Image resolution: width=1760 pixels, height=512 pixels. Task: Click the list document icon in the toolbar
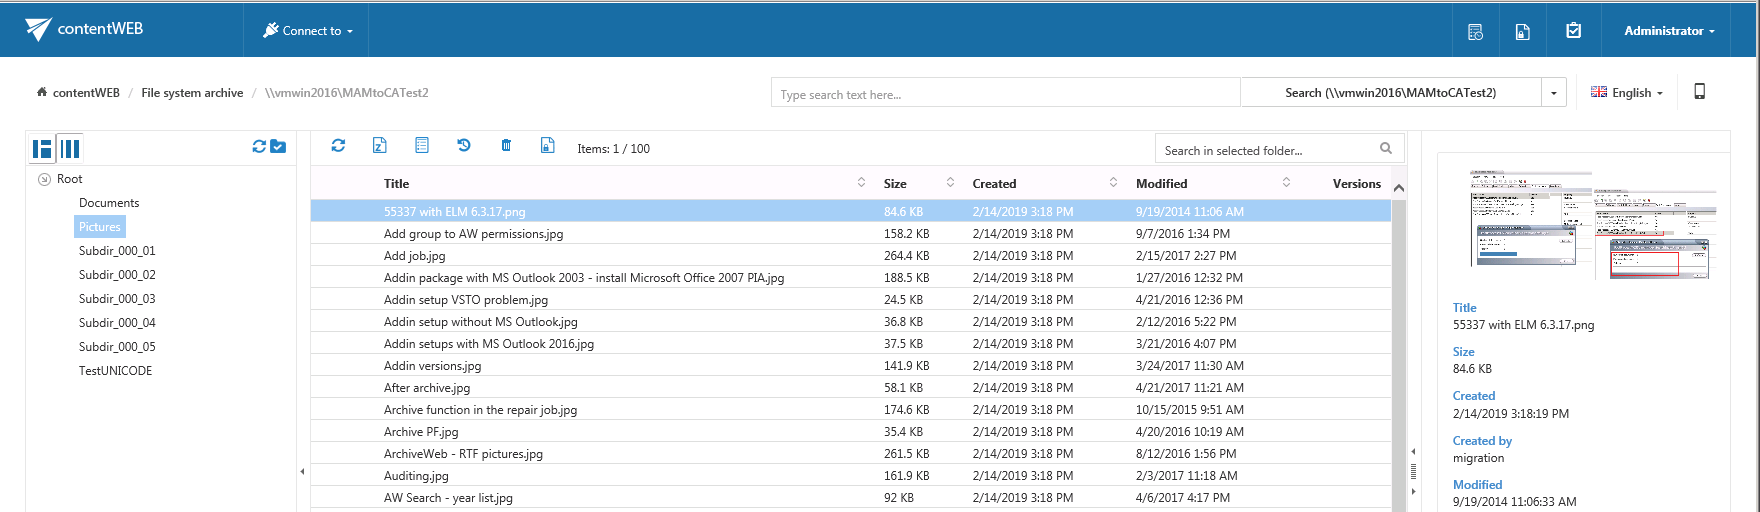tap(422, 146)
